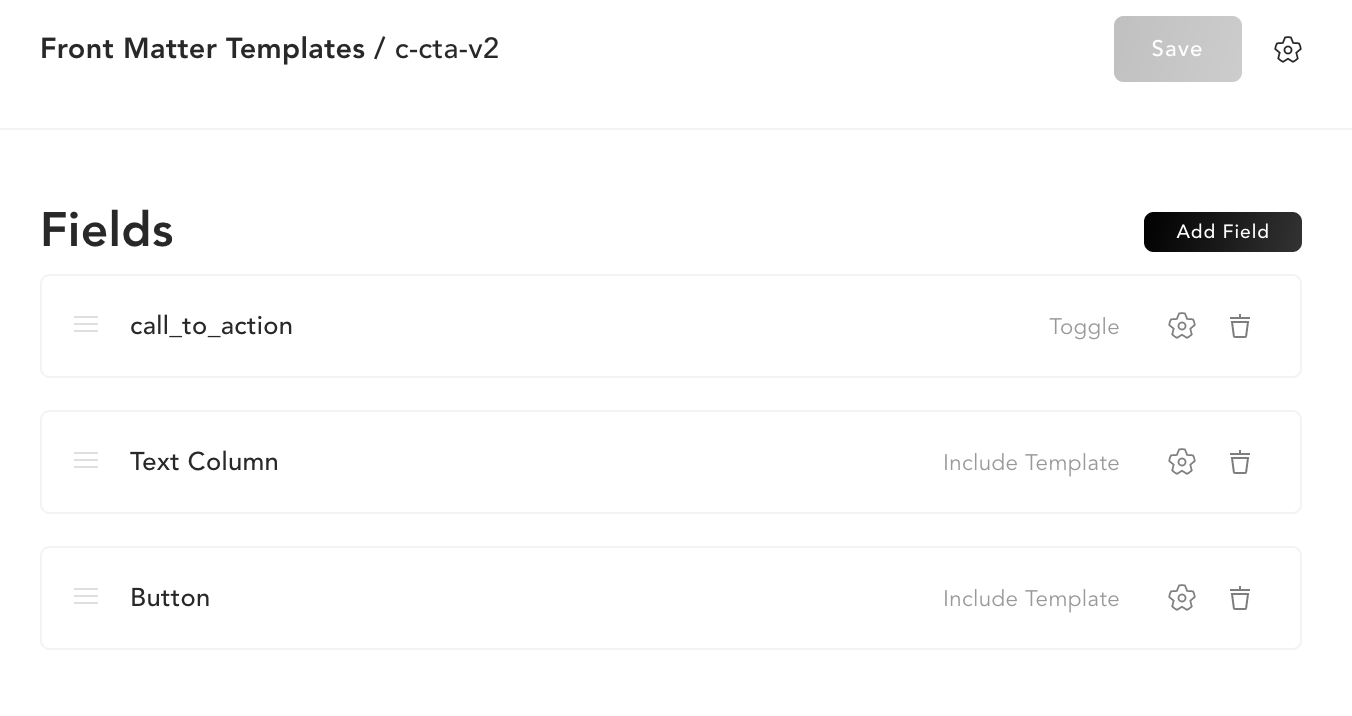
Task: Select the call_to_action field row
Action: pyautogui.click(x=600, y=326)
